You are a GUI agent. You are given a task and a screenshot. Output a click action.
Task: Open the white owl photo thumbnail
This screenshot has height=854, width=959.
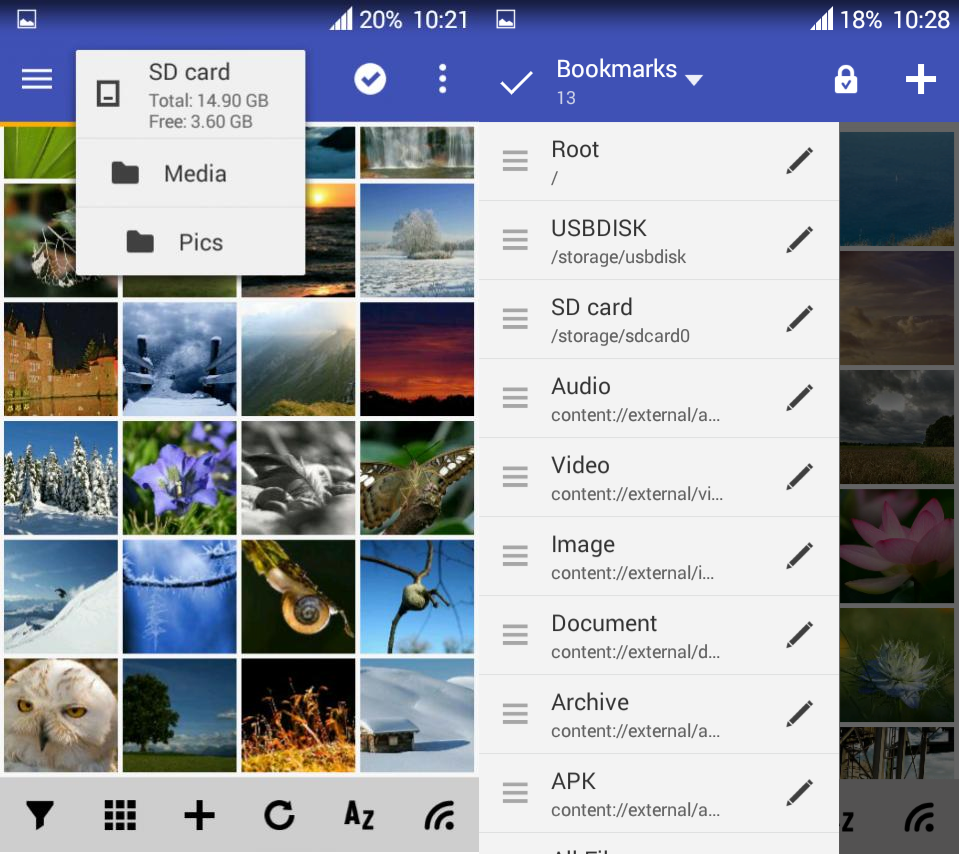pyautogui.click(x=61, y=715)
